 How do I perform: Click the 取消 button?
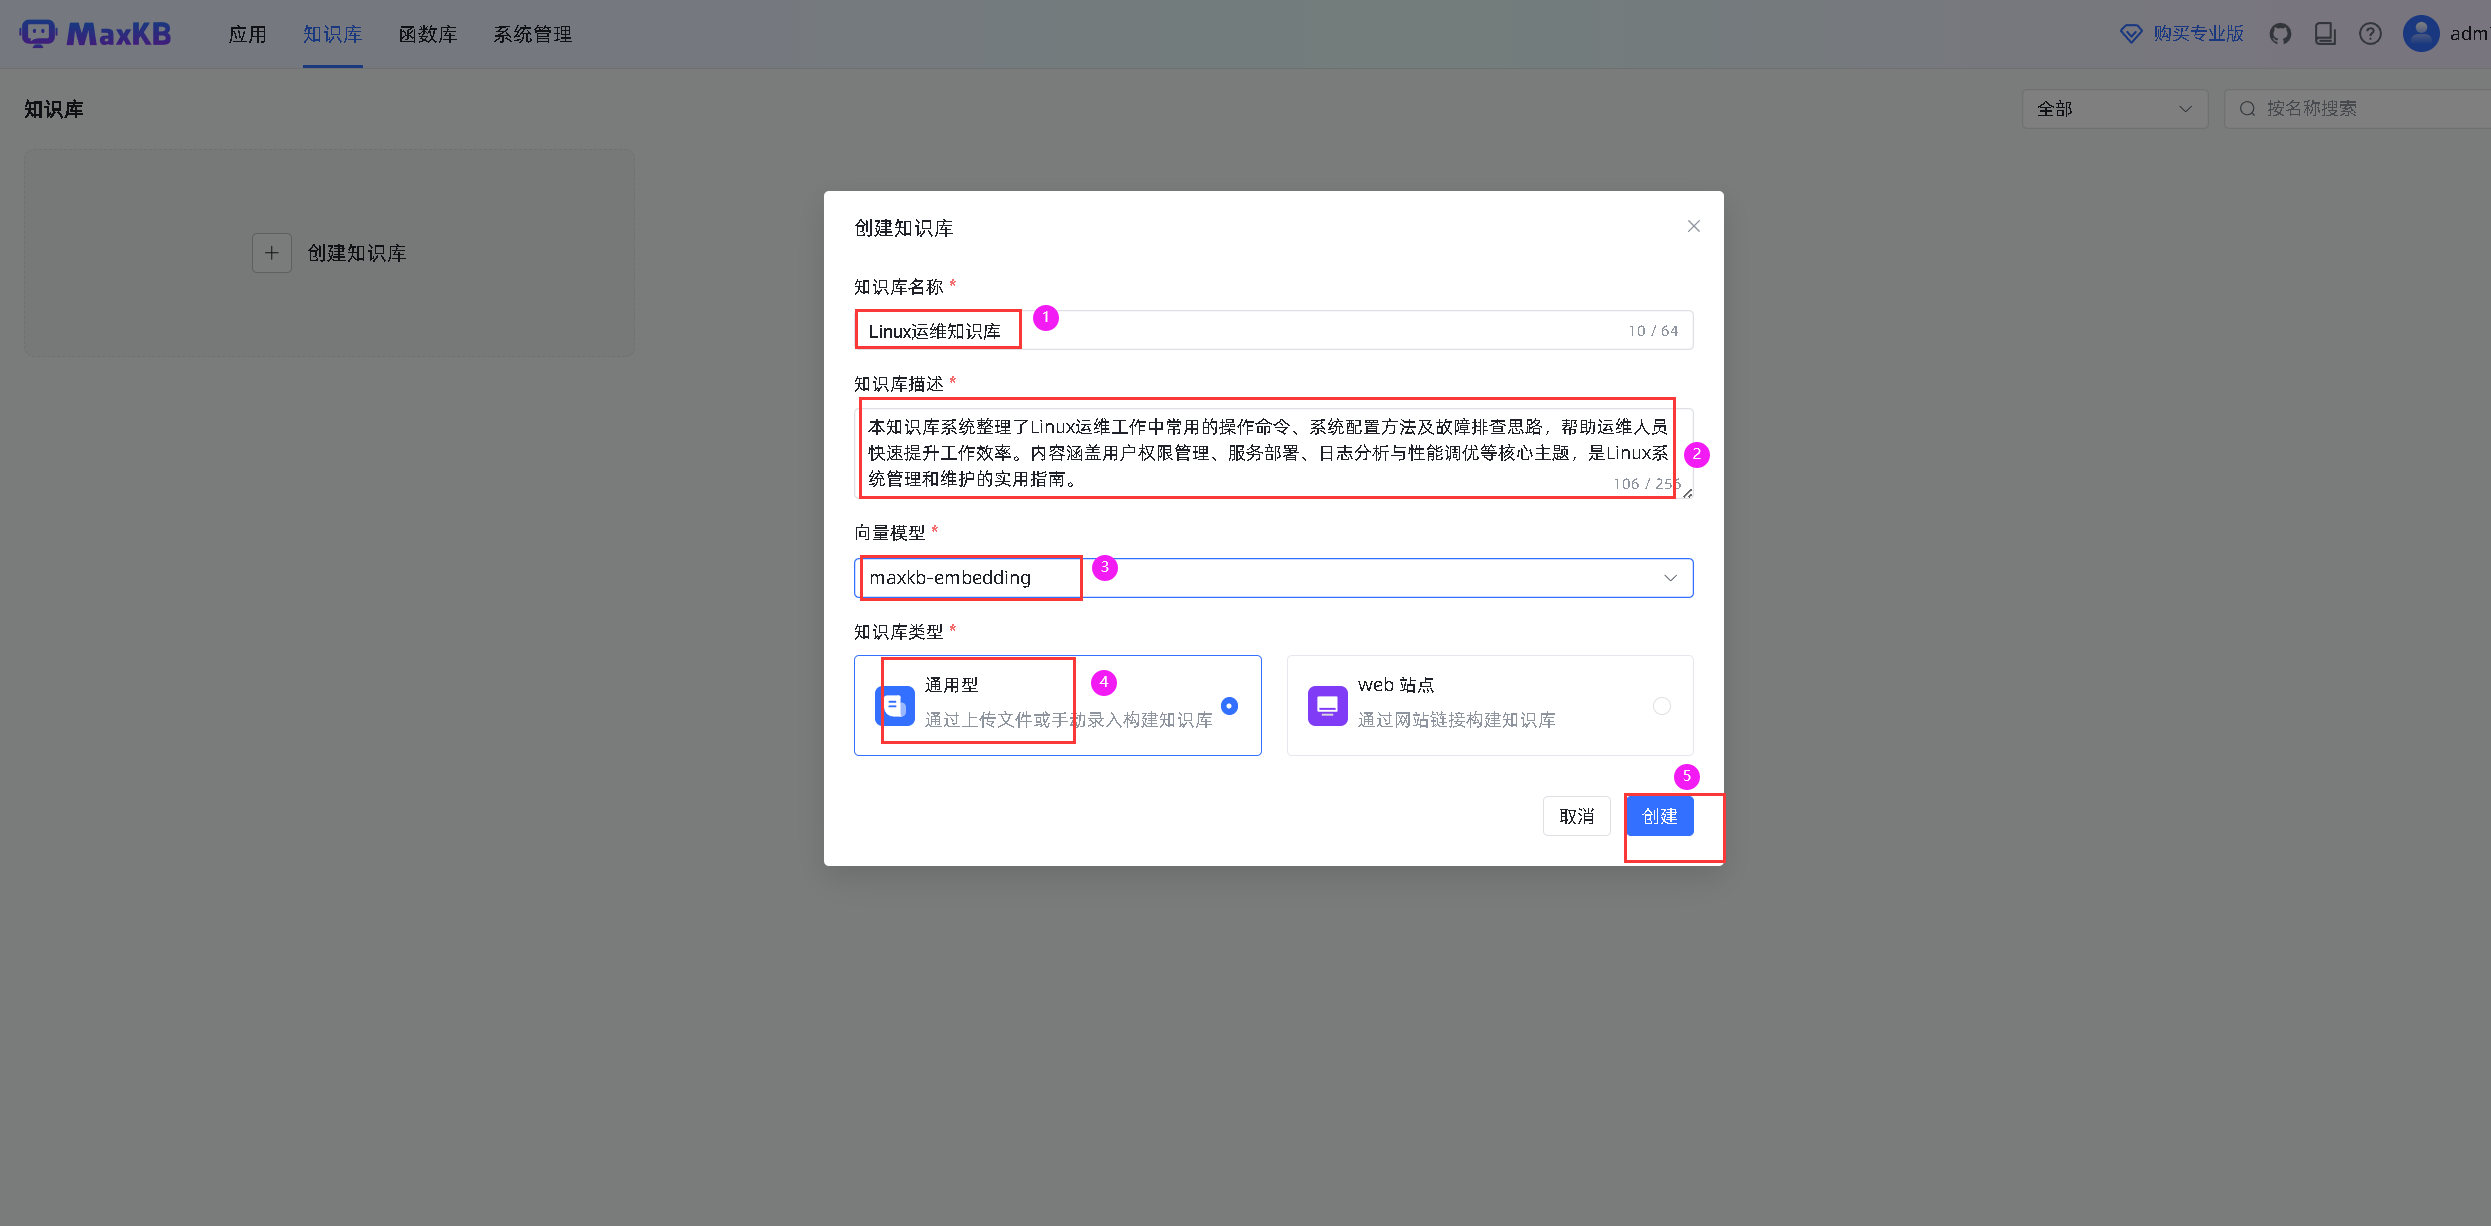1576,816
